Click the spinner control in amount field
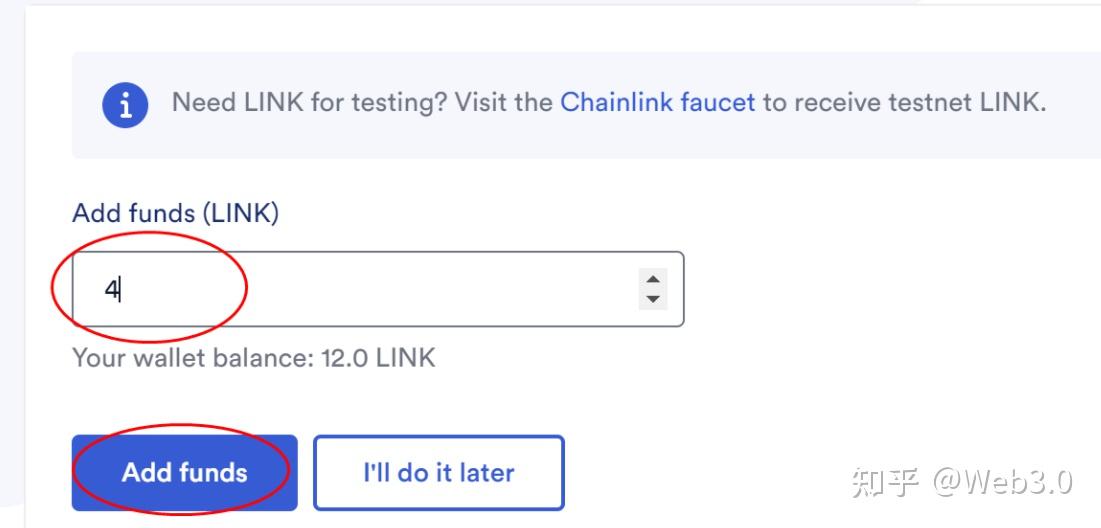The width and height of the screenshot is (1101, 528). (653, 289)
